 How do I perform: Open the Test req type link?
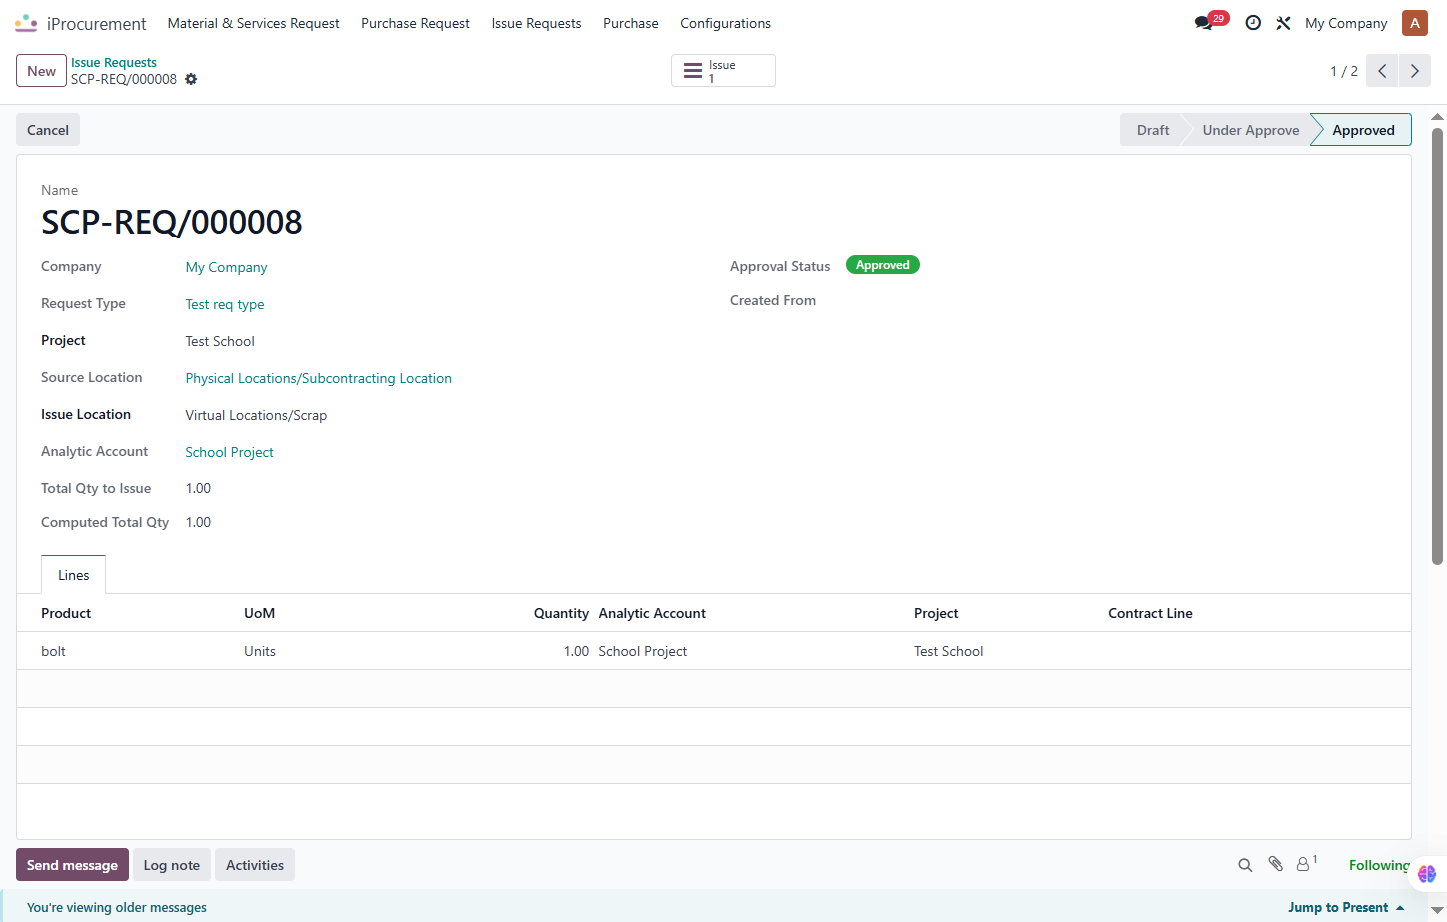click(x=225, y=304)
